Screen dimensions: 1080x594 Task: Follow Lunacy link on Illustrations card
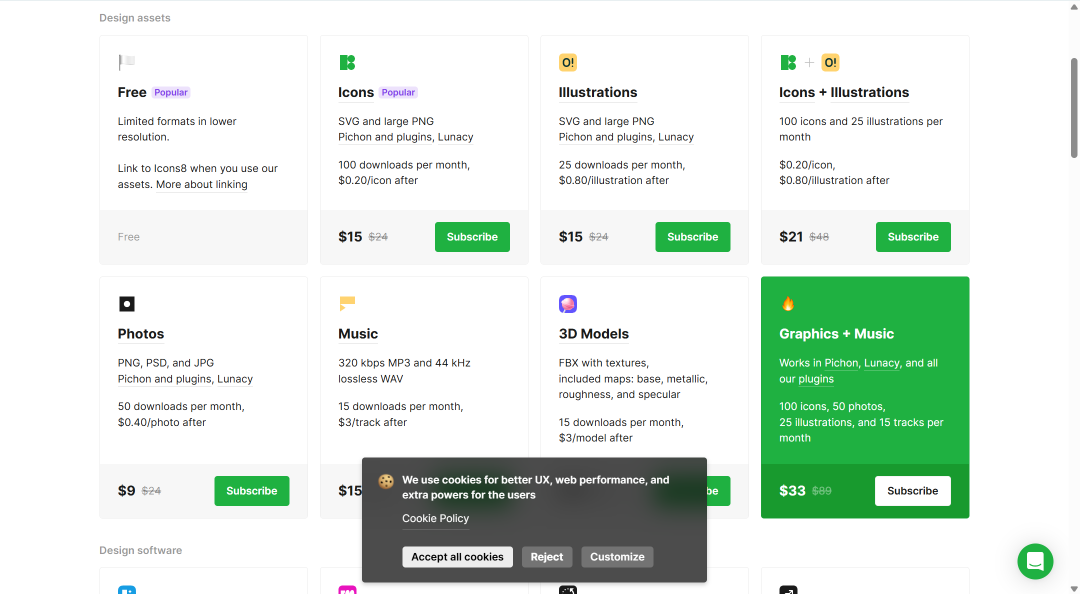click(x=676, y=137)
